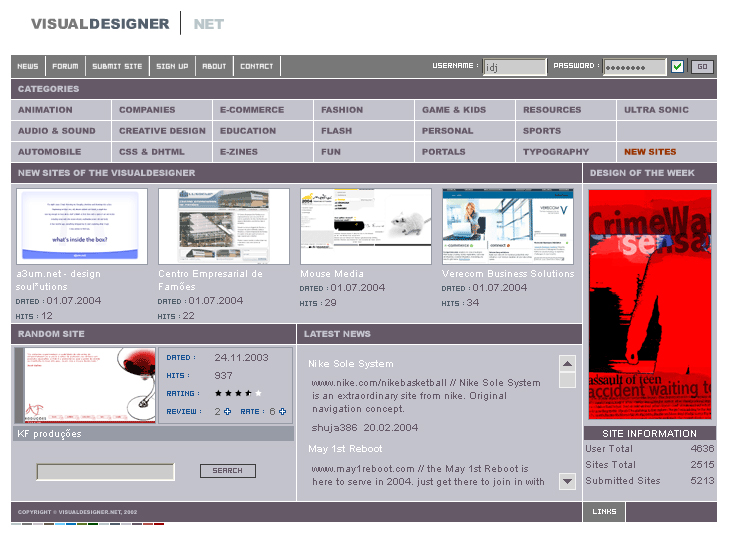
Task: Browse the Resources category
Action: click(552, 110)
